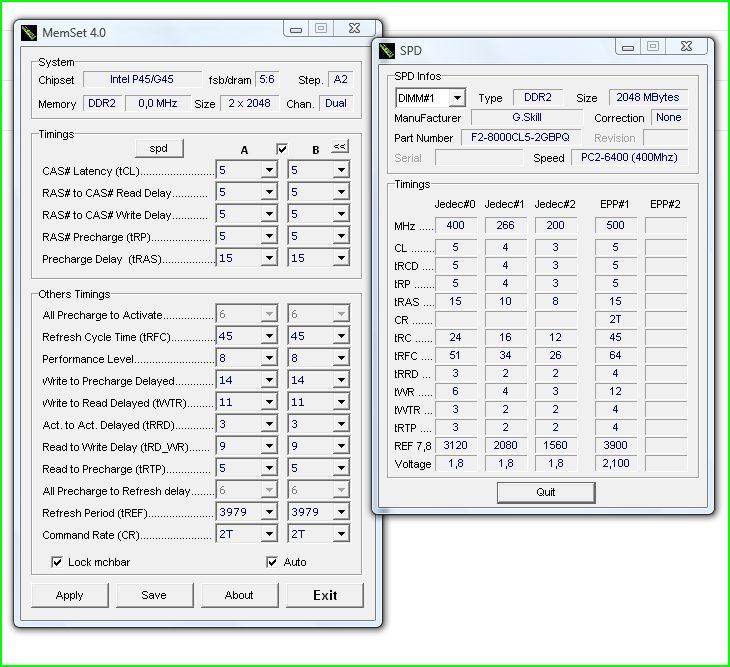The width and height of the screenshot is (730, 667).
Task: Click the Exit button
Action: click(x=325, y=595)
